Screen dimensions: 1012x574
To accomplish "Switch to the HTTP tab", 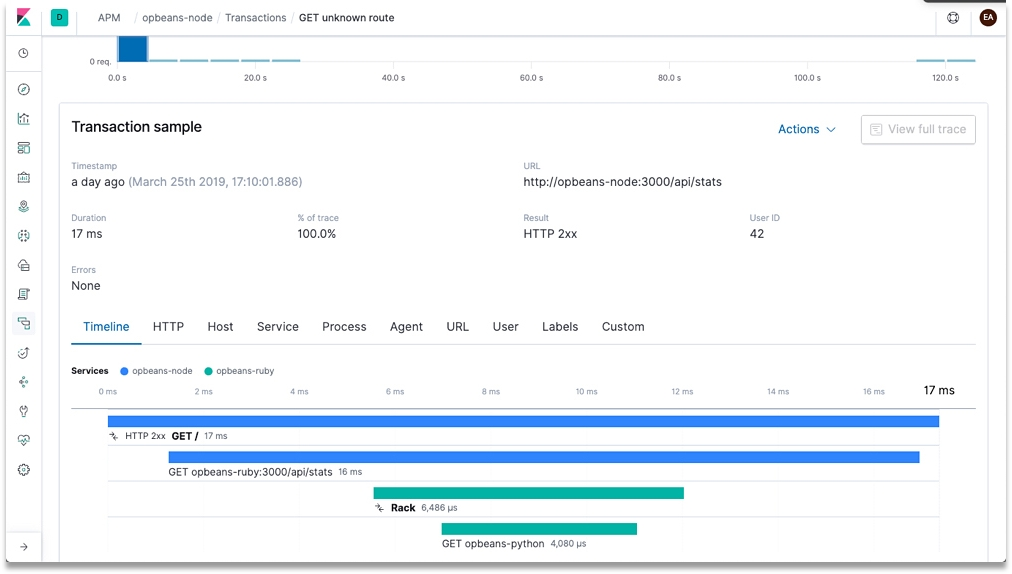I will coord(168,327).
